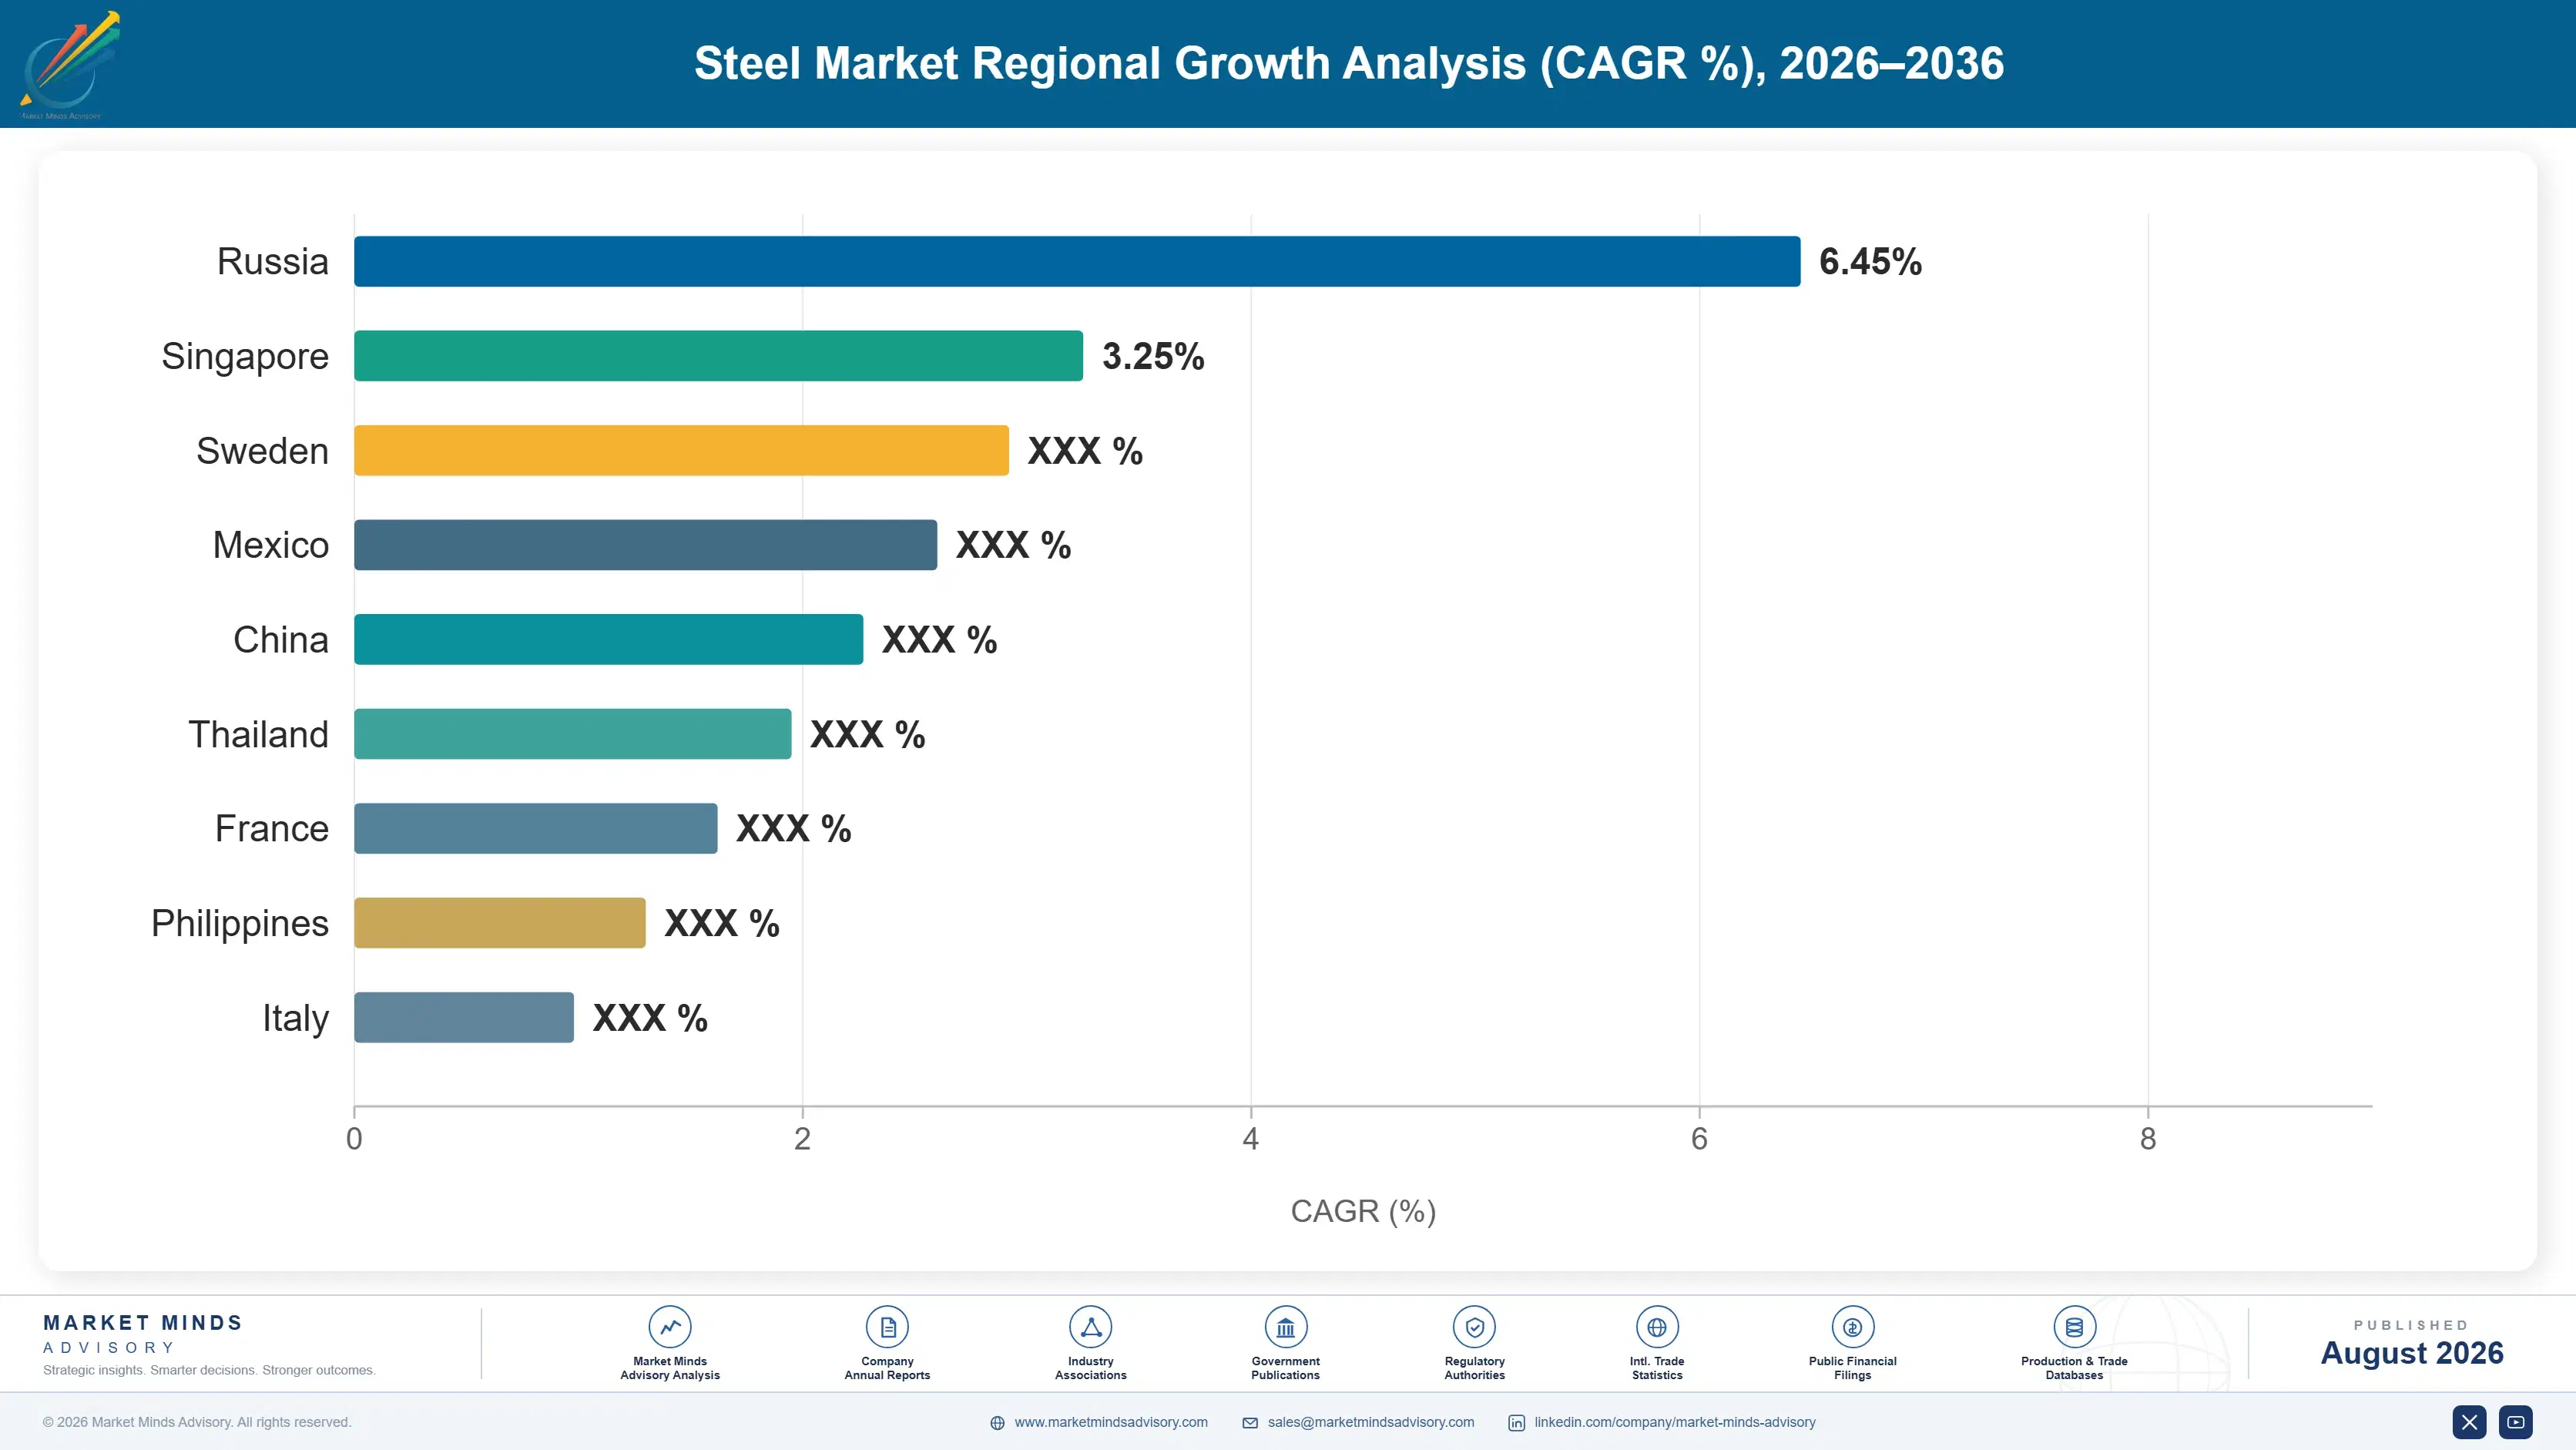The height and width of the screenshot is (1450, 2576).
Task: Click the Industry Associations icon
Action: pos(1090,1327)
